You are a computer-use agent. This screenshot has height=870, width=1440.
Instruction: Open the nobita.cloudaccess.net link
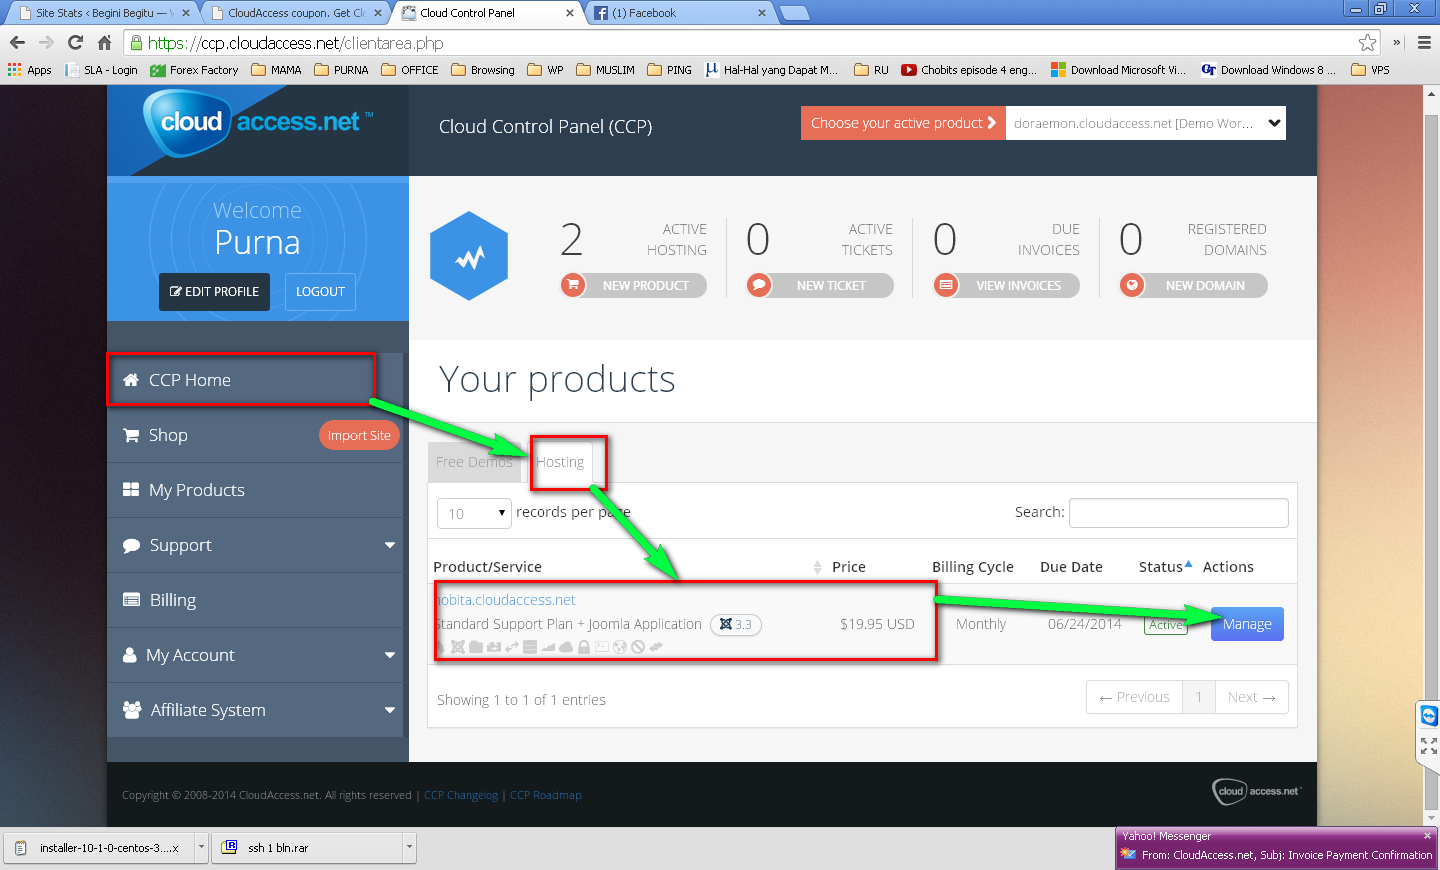click(x=506, y=600)
